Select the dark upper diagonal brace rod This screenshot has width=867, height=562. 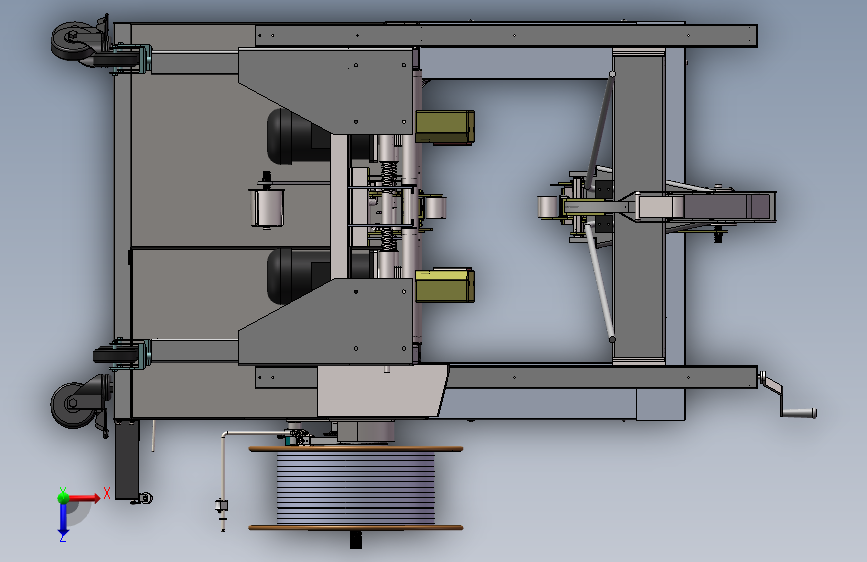pyautogui.click(x=600, y=130)
